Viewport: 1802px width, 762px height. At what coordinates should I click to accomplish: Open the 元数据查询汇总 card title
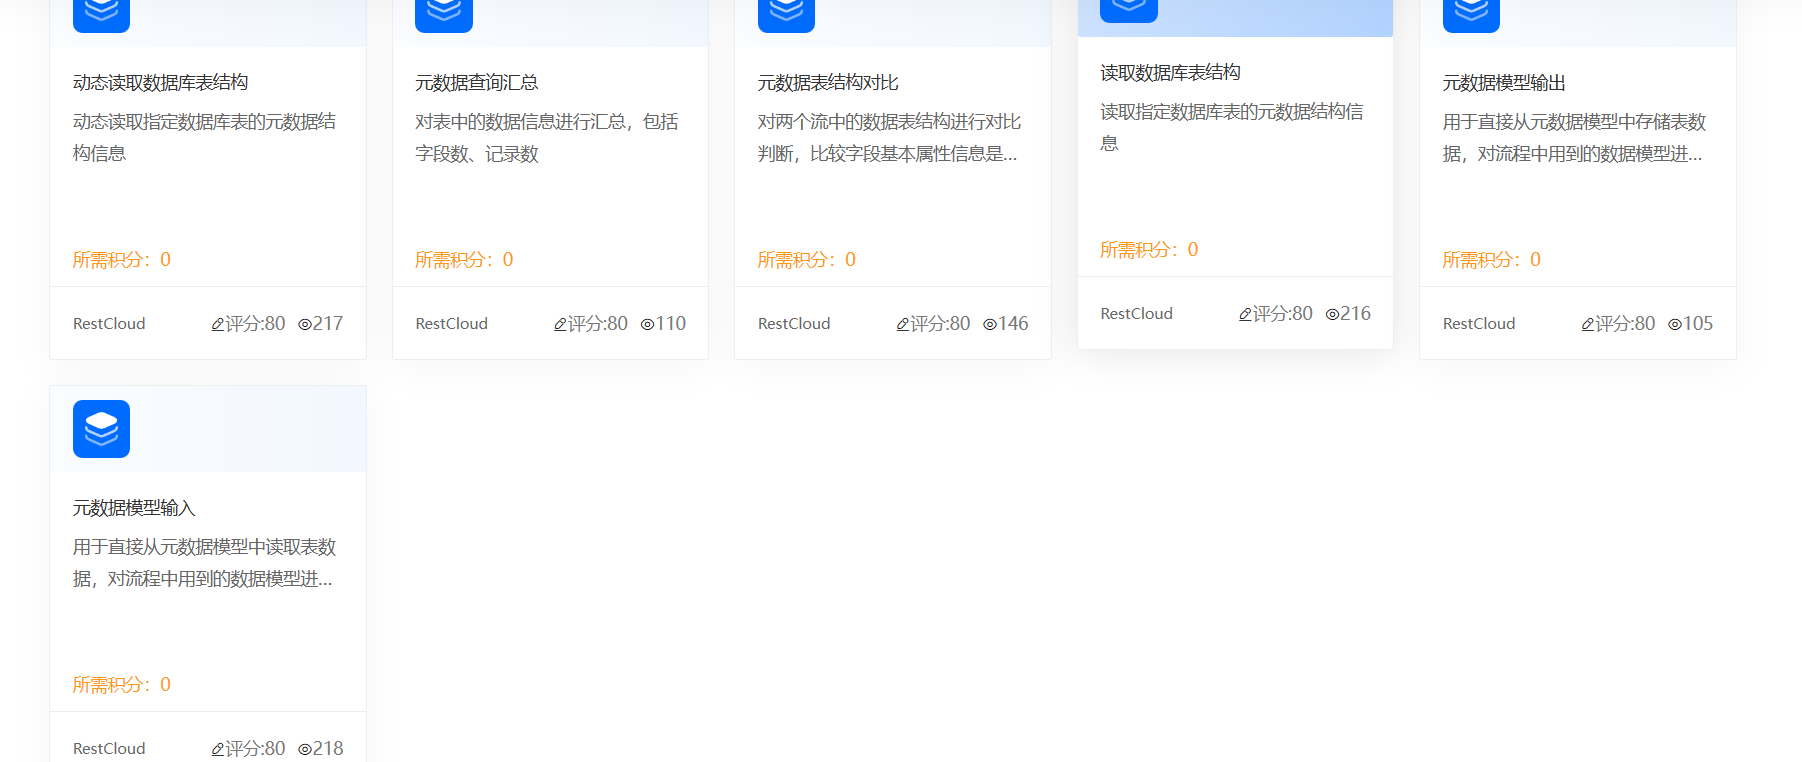[477, 82]
